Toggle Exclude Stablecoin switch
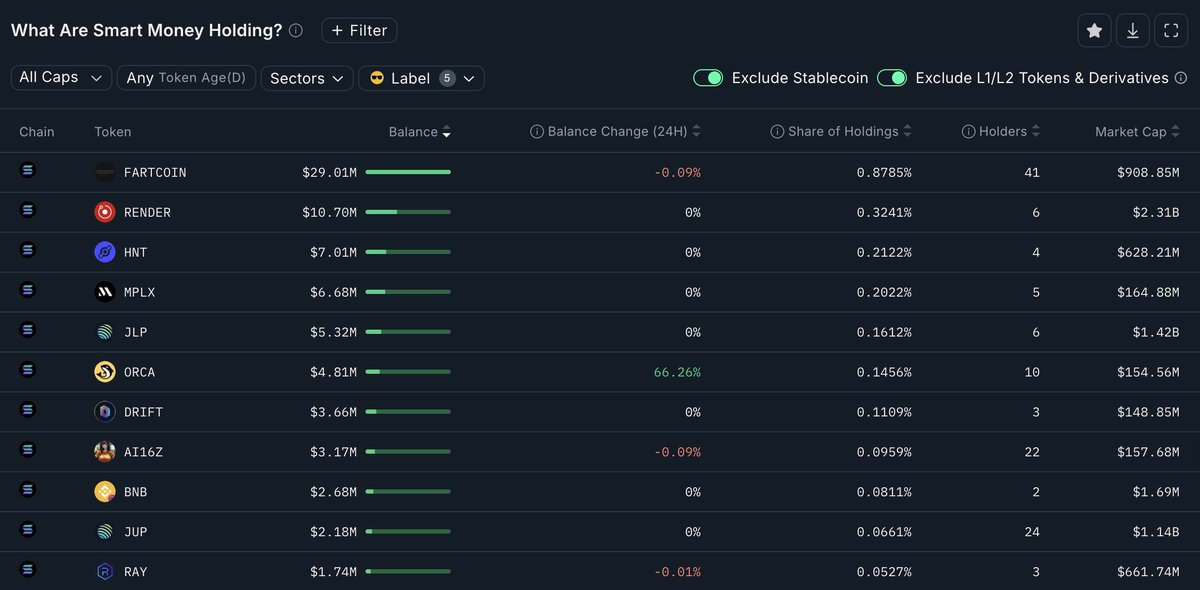Viewport: 1200px width, 590px height. click(708, 78)
